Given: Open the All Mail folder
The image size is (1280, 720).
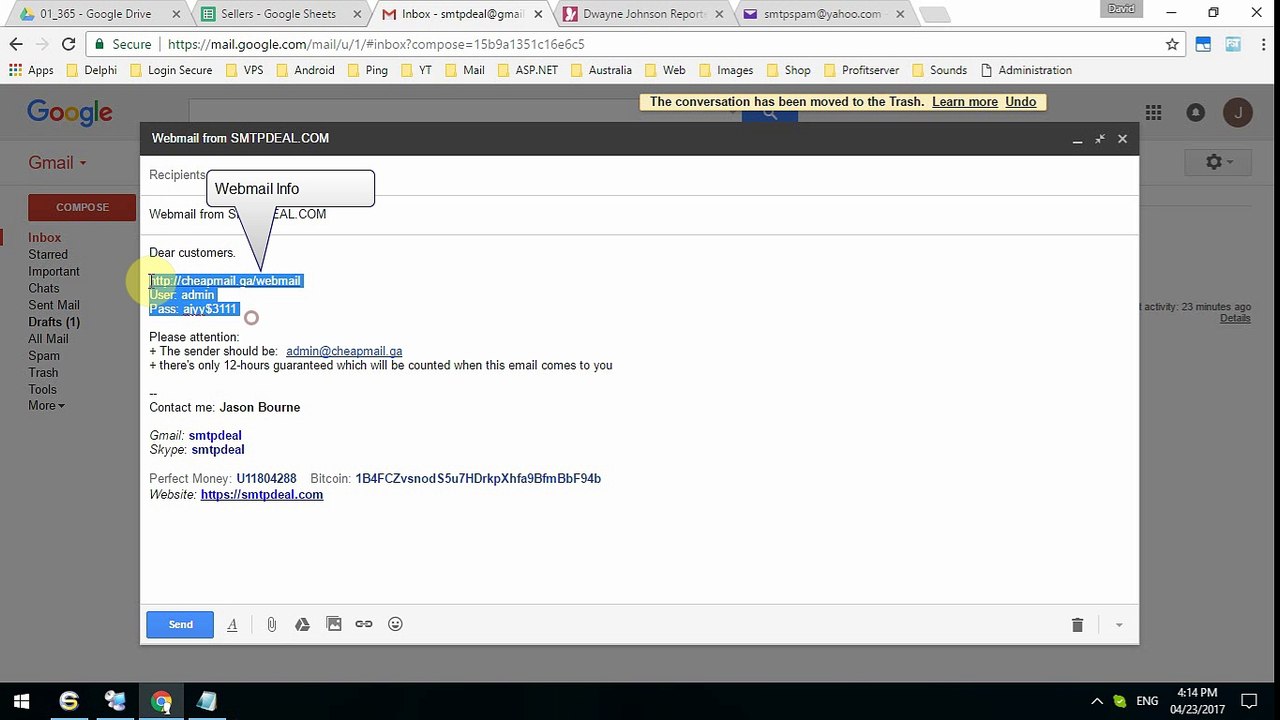Looking at the screenshot, I should 48,339.
